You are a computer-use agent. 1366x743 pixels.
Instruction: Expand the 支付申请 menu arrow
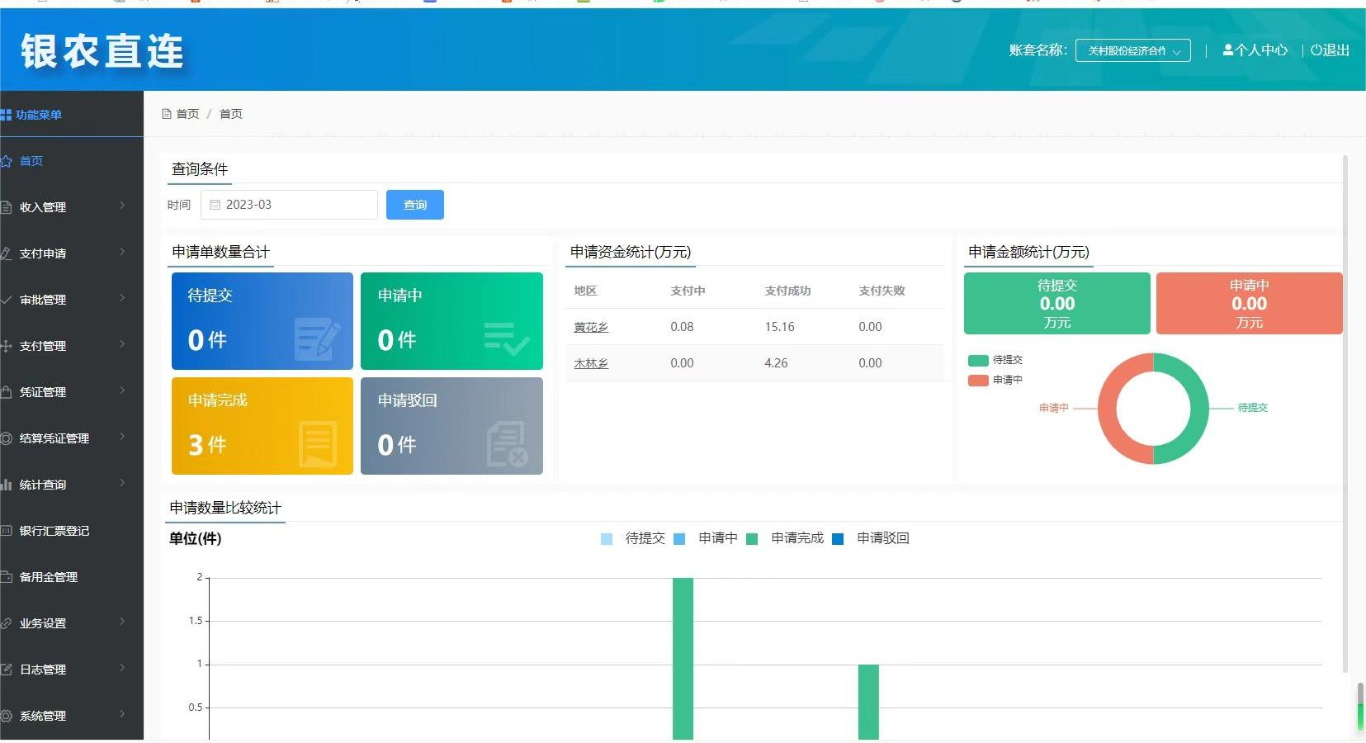[123, 252]
